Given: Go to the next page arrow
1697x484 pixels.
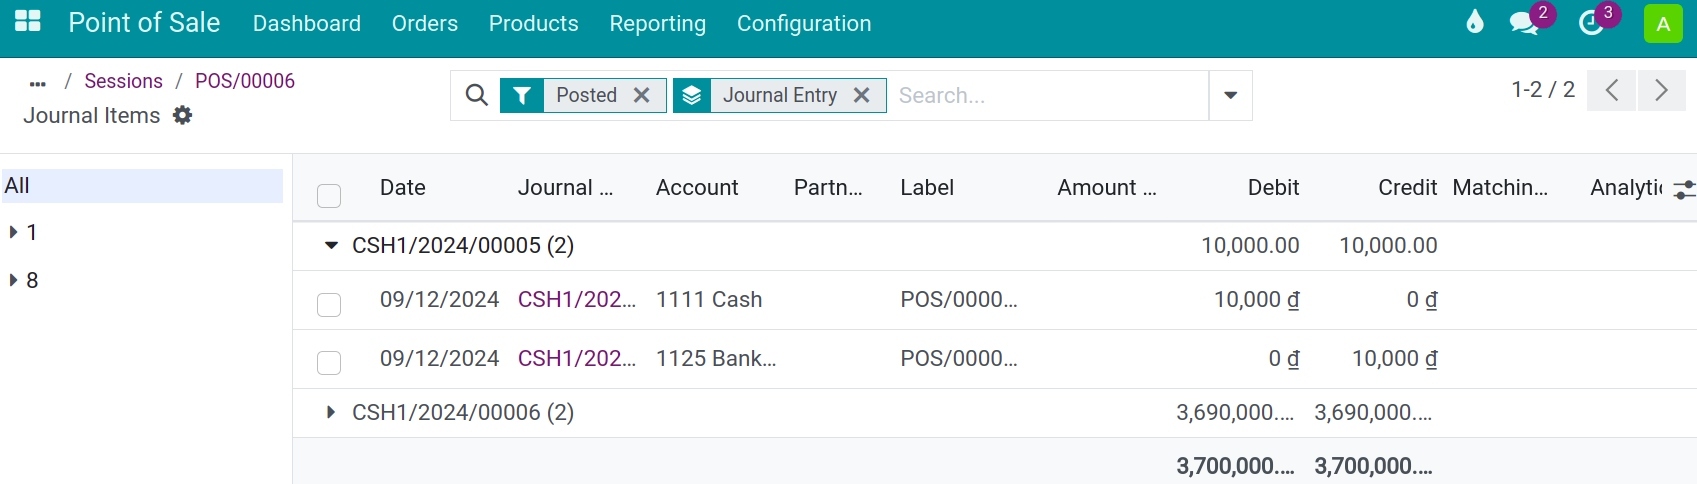Looking at the screenshot, I should pos(1662,90).
